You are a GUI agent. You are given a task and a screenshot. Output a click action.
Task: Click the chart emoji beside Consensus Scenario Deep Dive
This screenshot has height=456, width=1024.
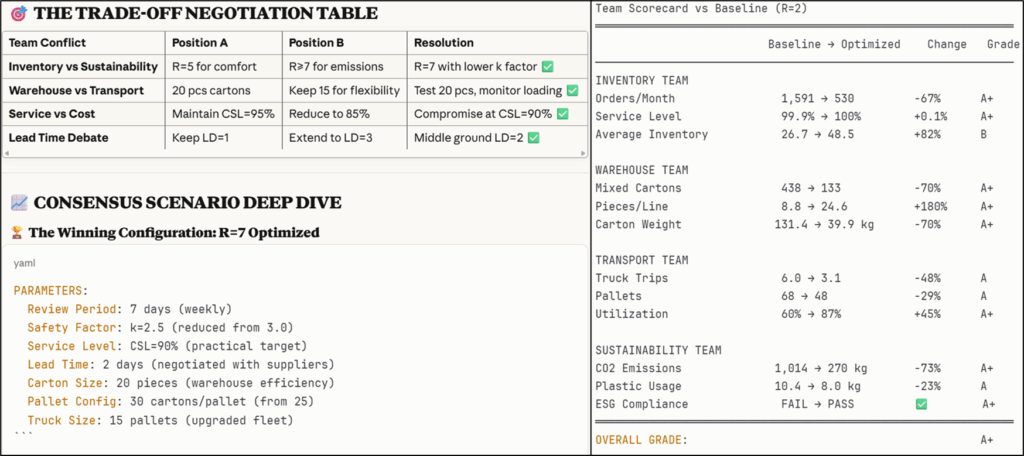(x=18, y=203)
